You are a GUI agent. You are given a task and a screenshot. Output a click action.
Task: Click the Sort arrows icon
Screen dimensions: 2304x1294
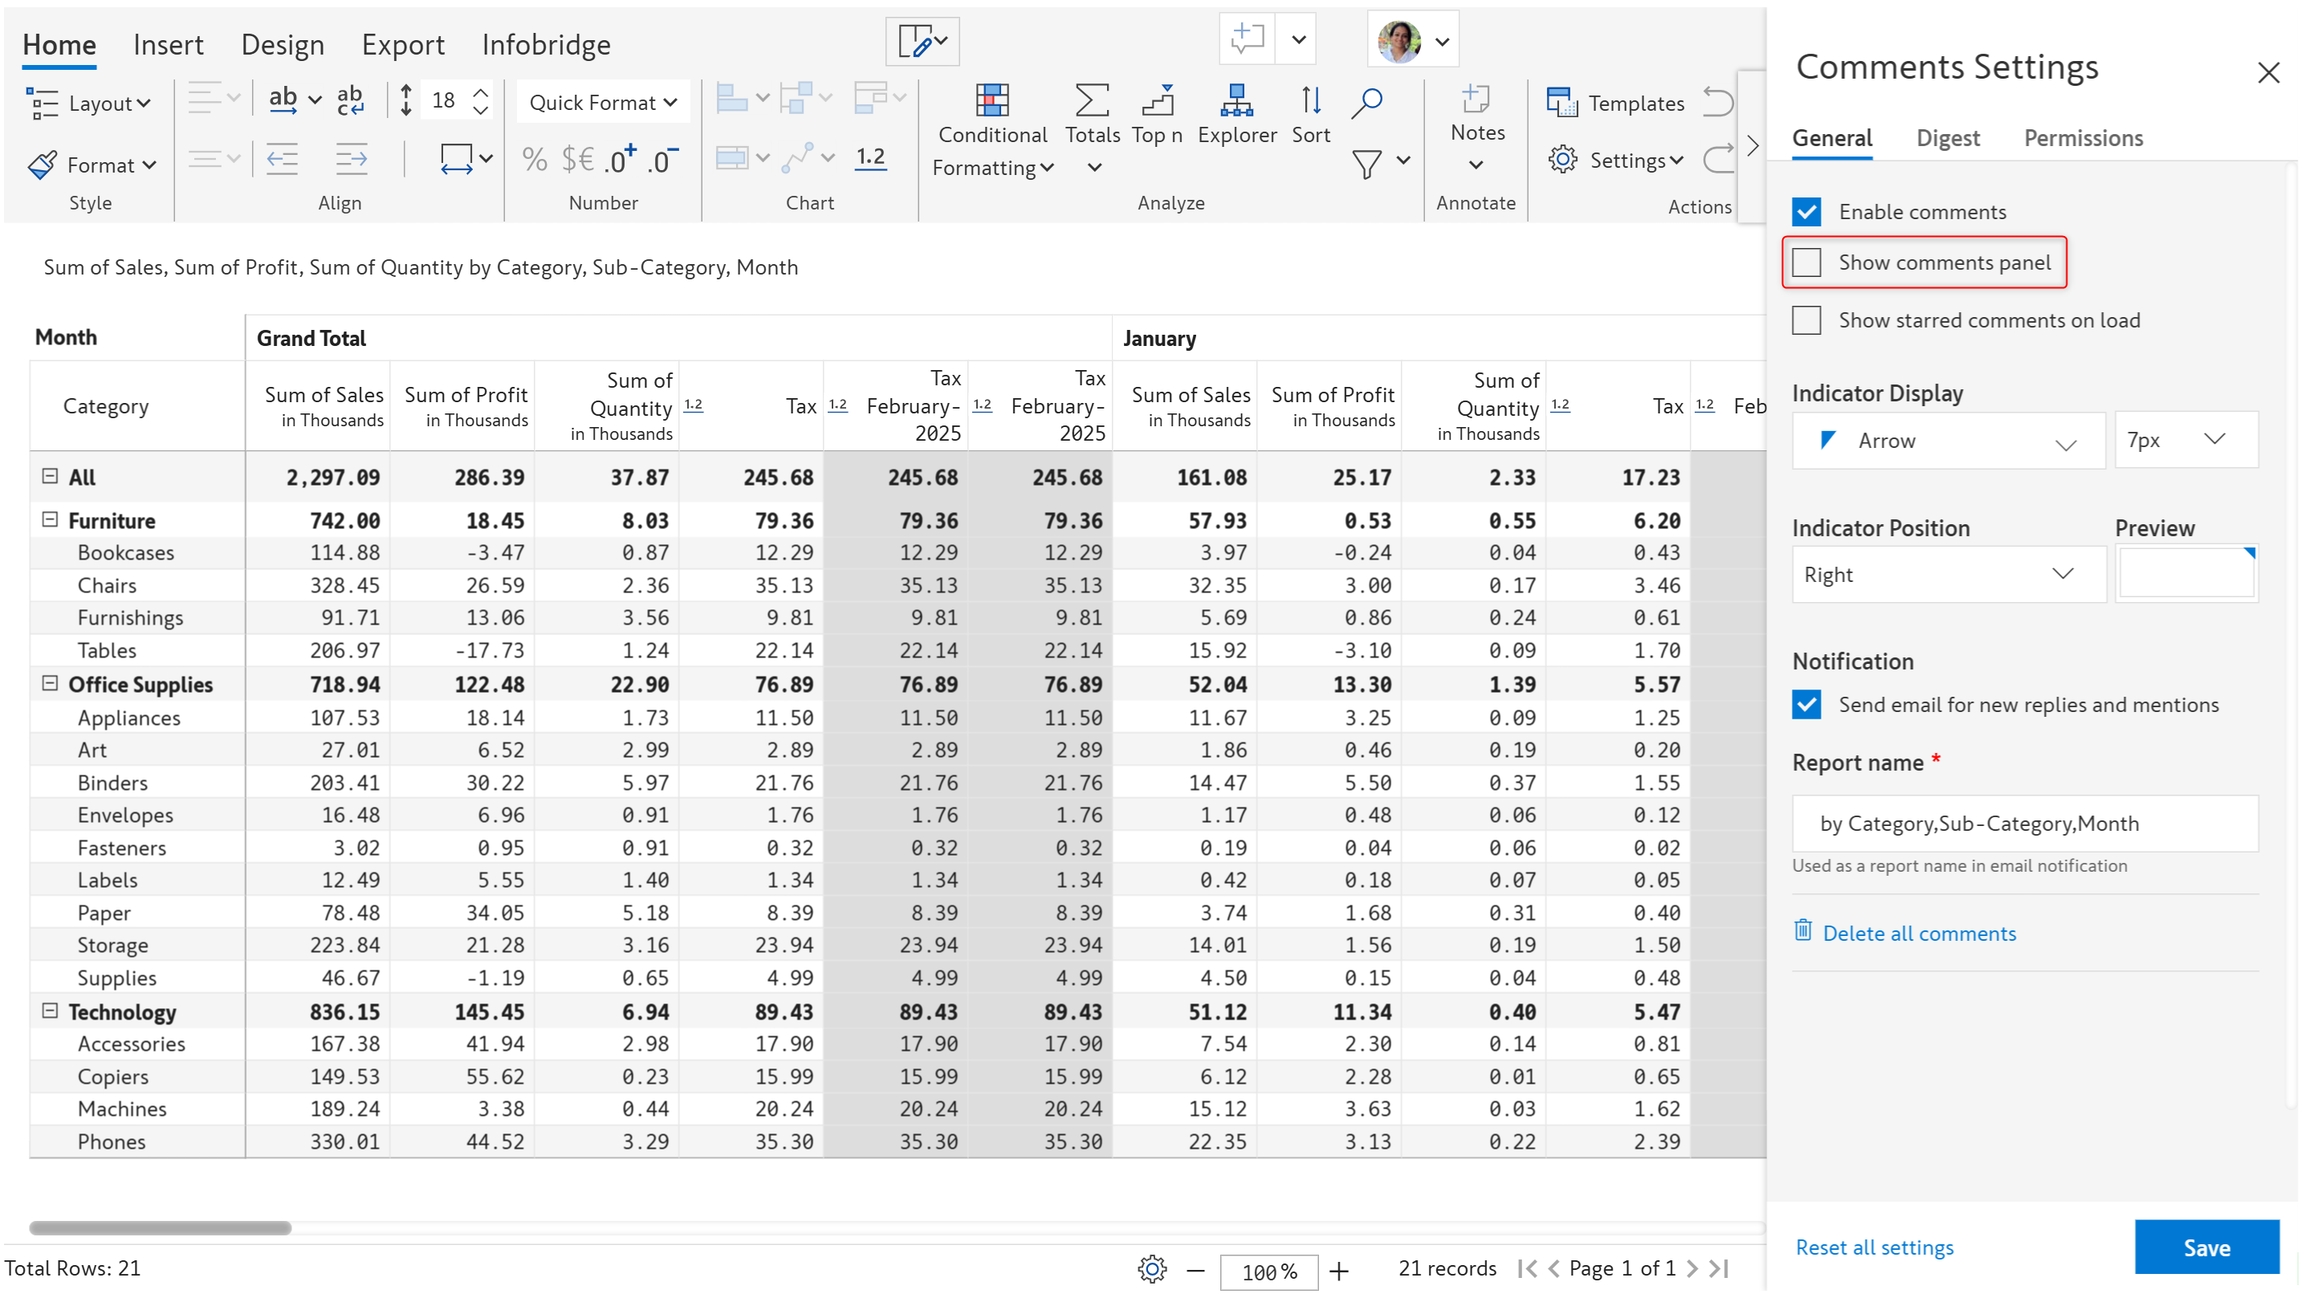coord(1310,101)
